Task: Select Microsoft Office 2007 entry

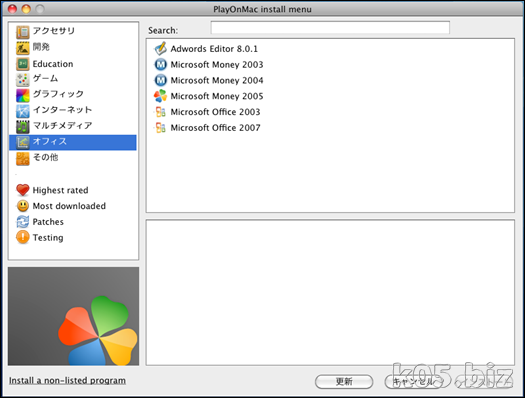Action: (x=215, y=128)
